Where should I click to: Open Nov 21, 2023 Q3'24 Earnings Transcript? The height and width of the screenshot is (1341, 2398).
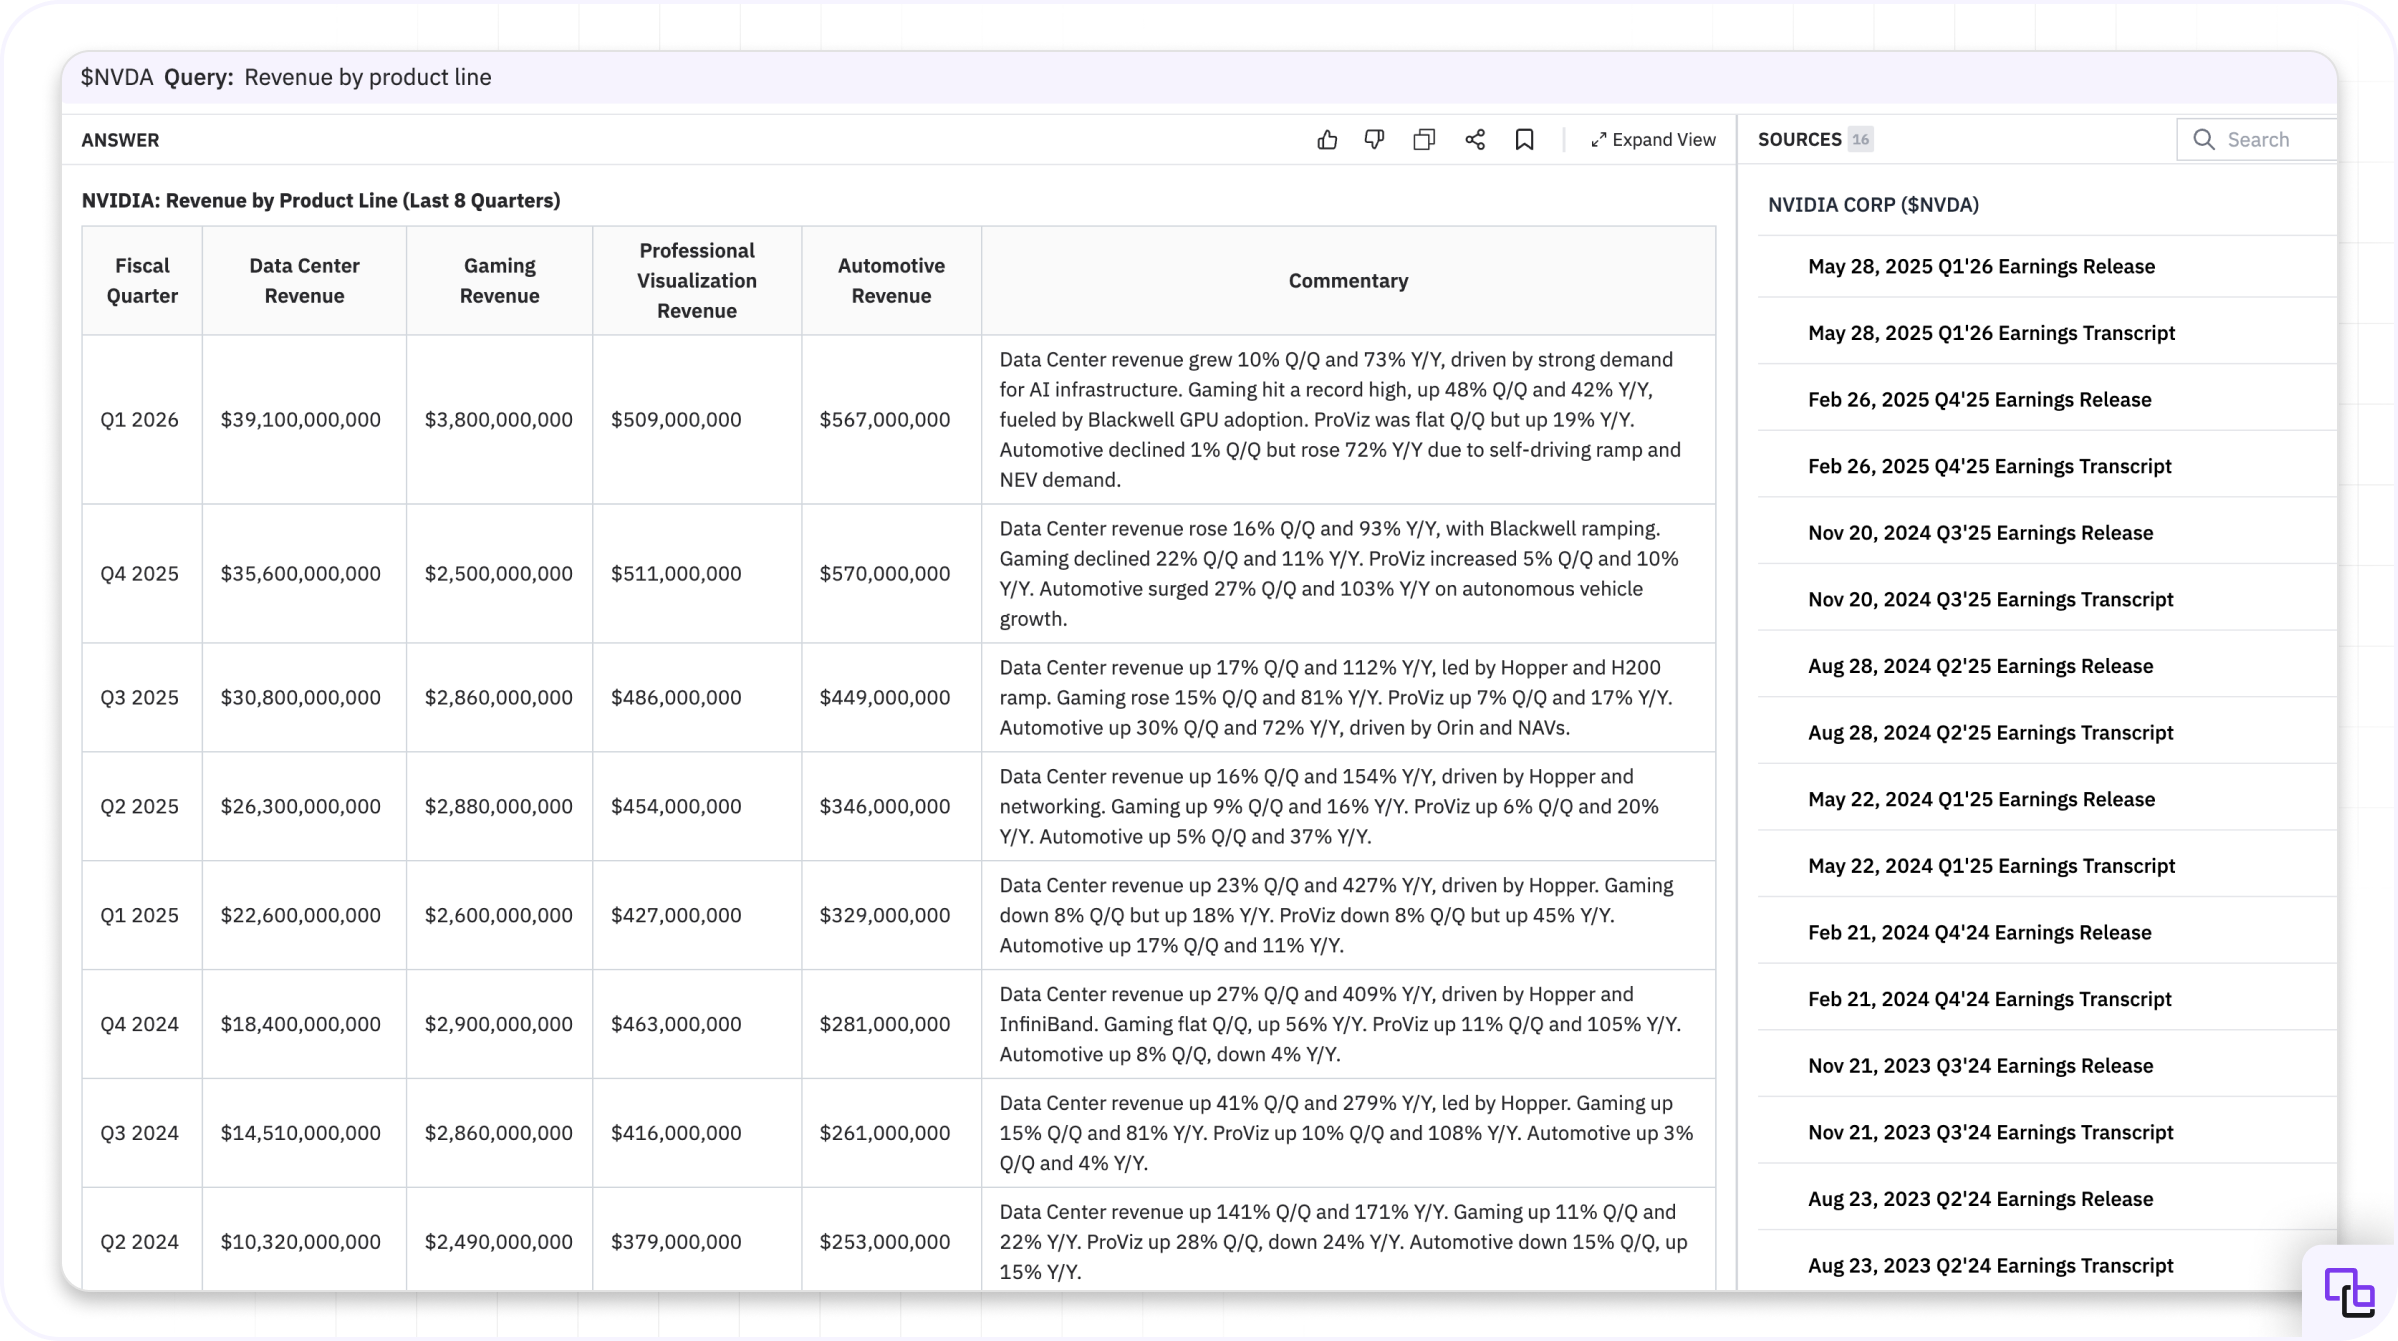[x=1990, y=1133]
